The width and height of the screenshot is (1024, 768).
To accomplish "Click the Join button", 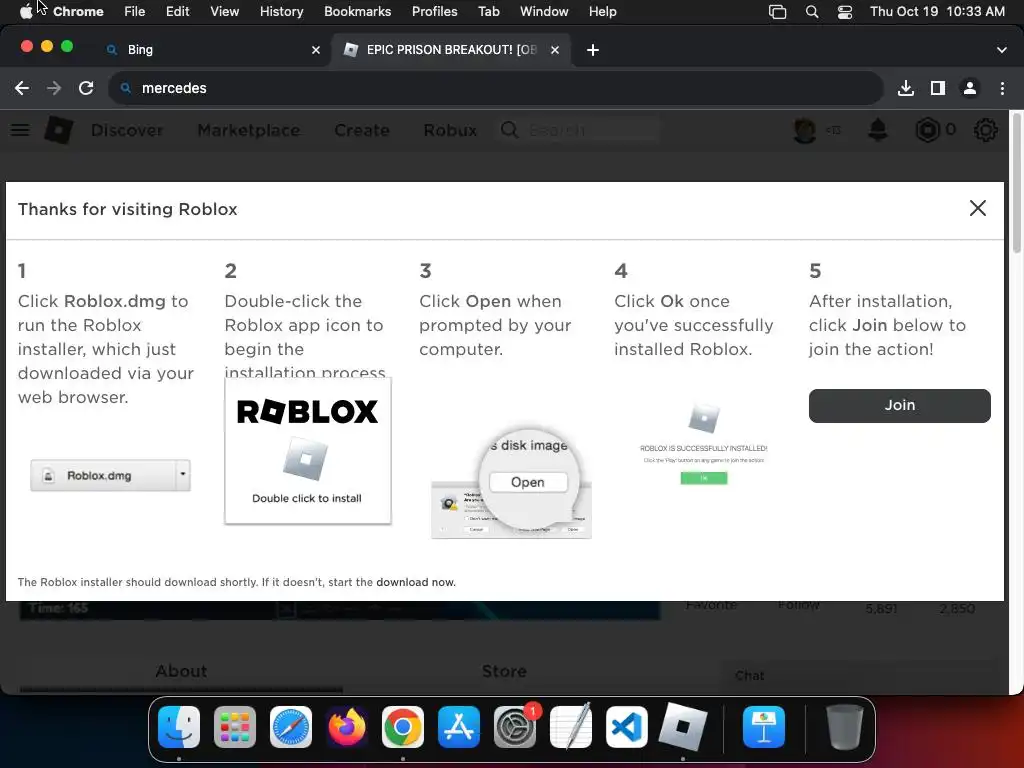I will point(899,406).
